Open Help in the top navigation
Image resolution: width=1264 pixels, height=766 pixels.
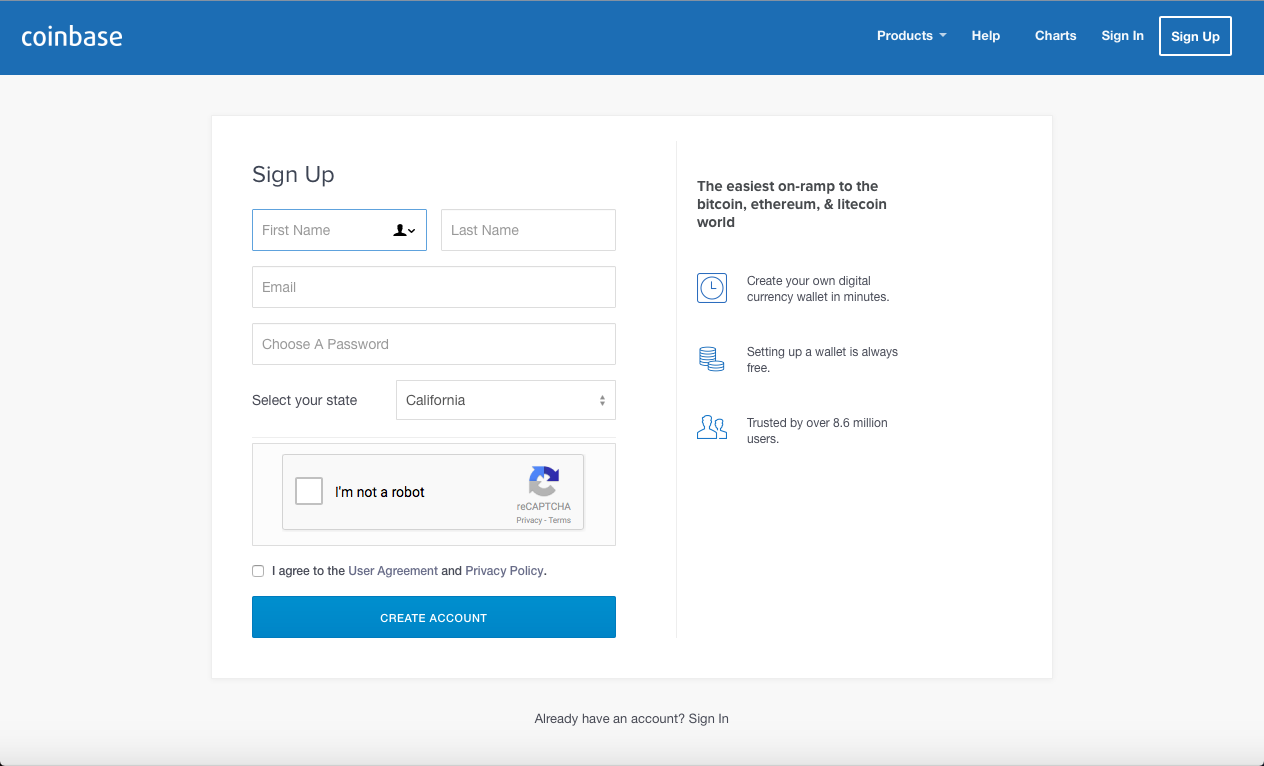tap(986, 36)
